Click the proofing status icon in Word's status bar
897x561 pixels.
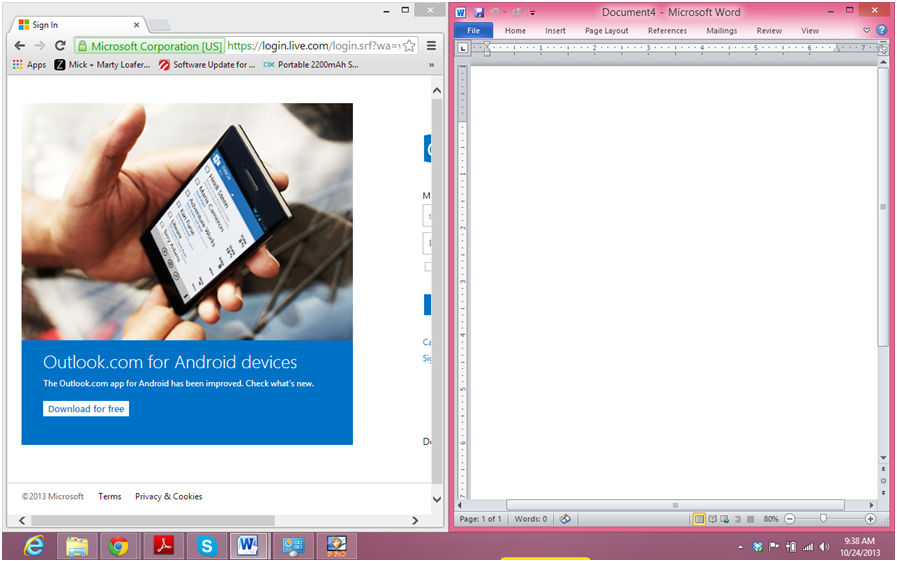pyautogui.click(x=565, y=519)
